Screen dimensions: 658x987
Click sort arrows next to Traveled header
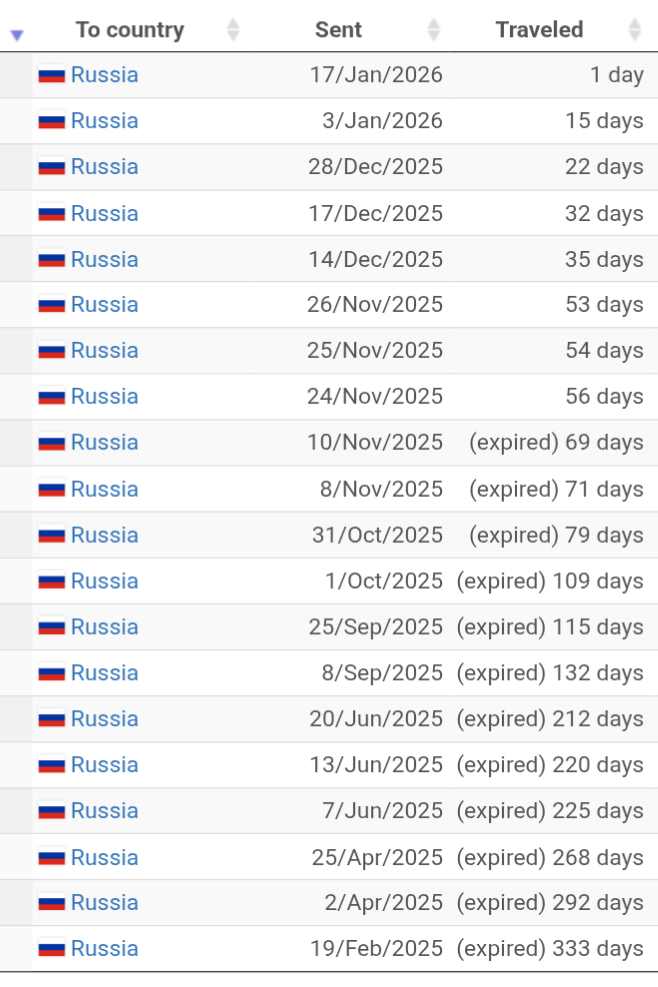coord(634,30)
